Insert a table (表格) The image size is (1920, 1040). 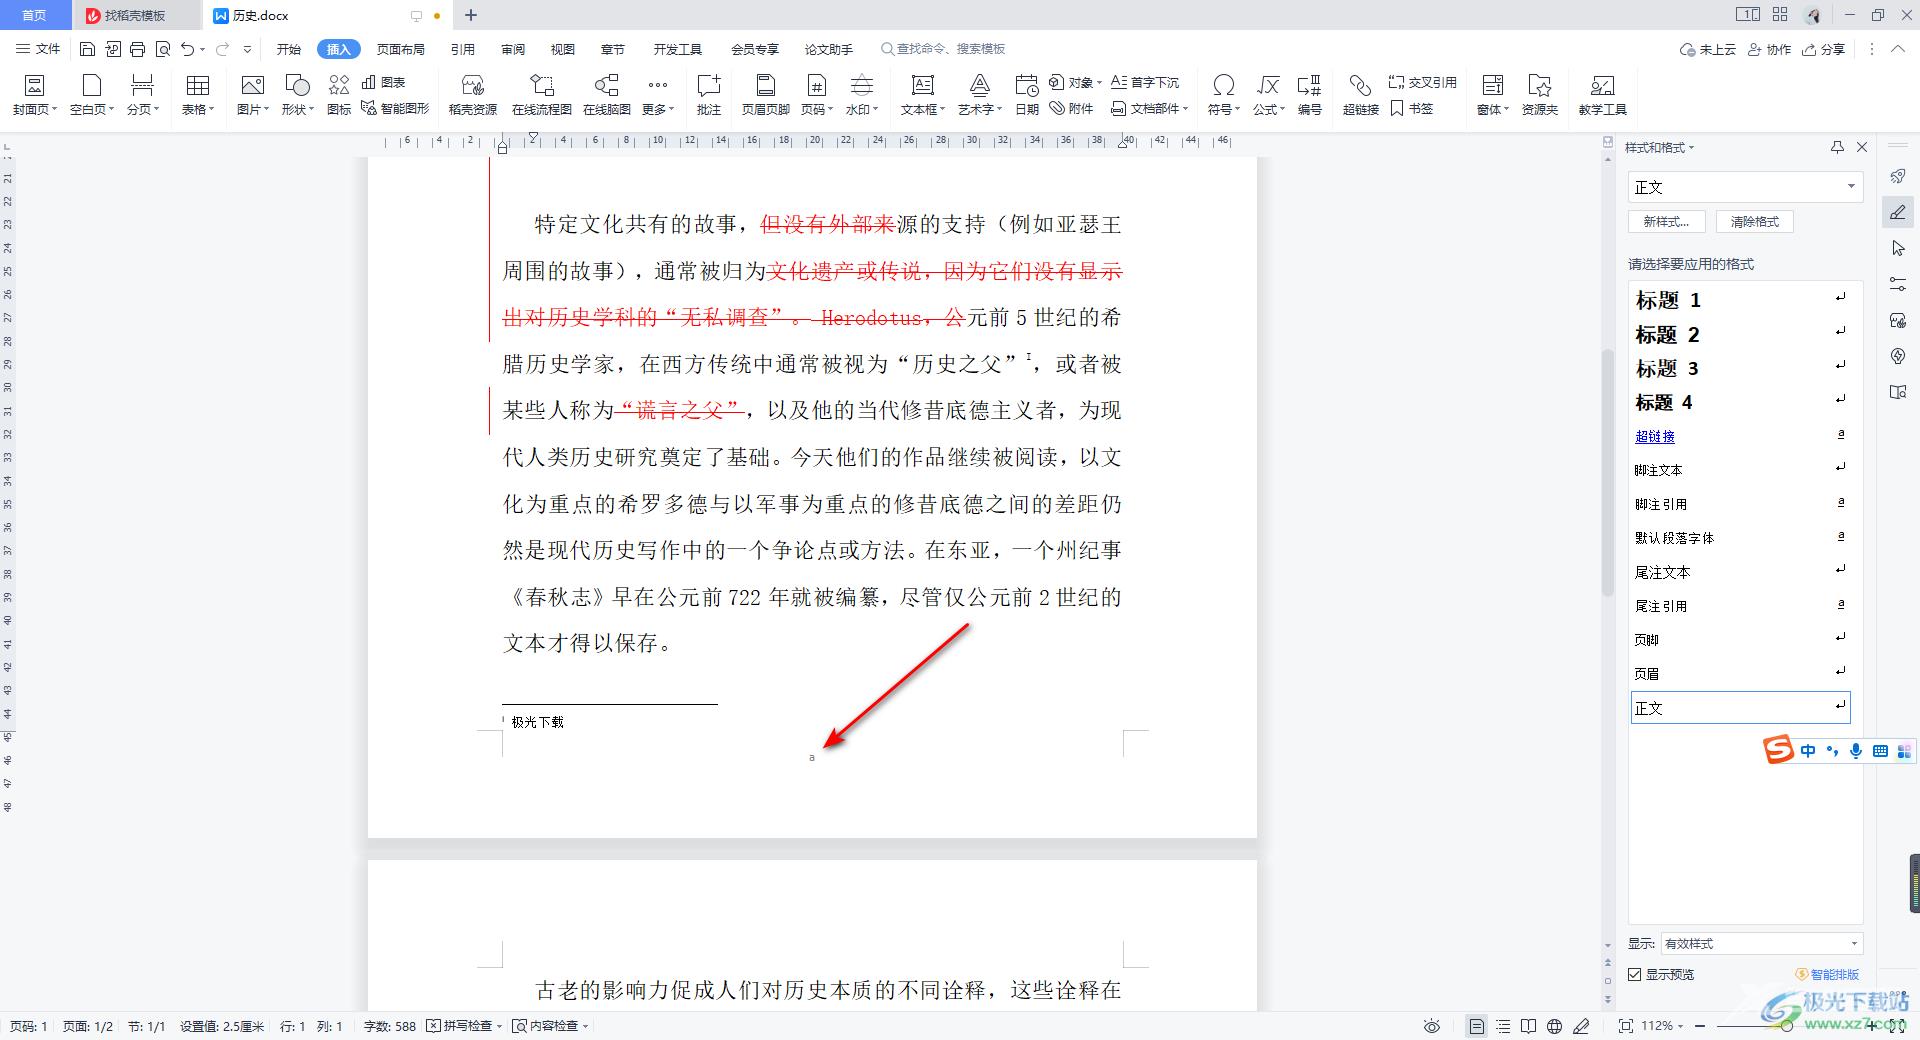pos(198,95)
